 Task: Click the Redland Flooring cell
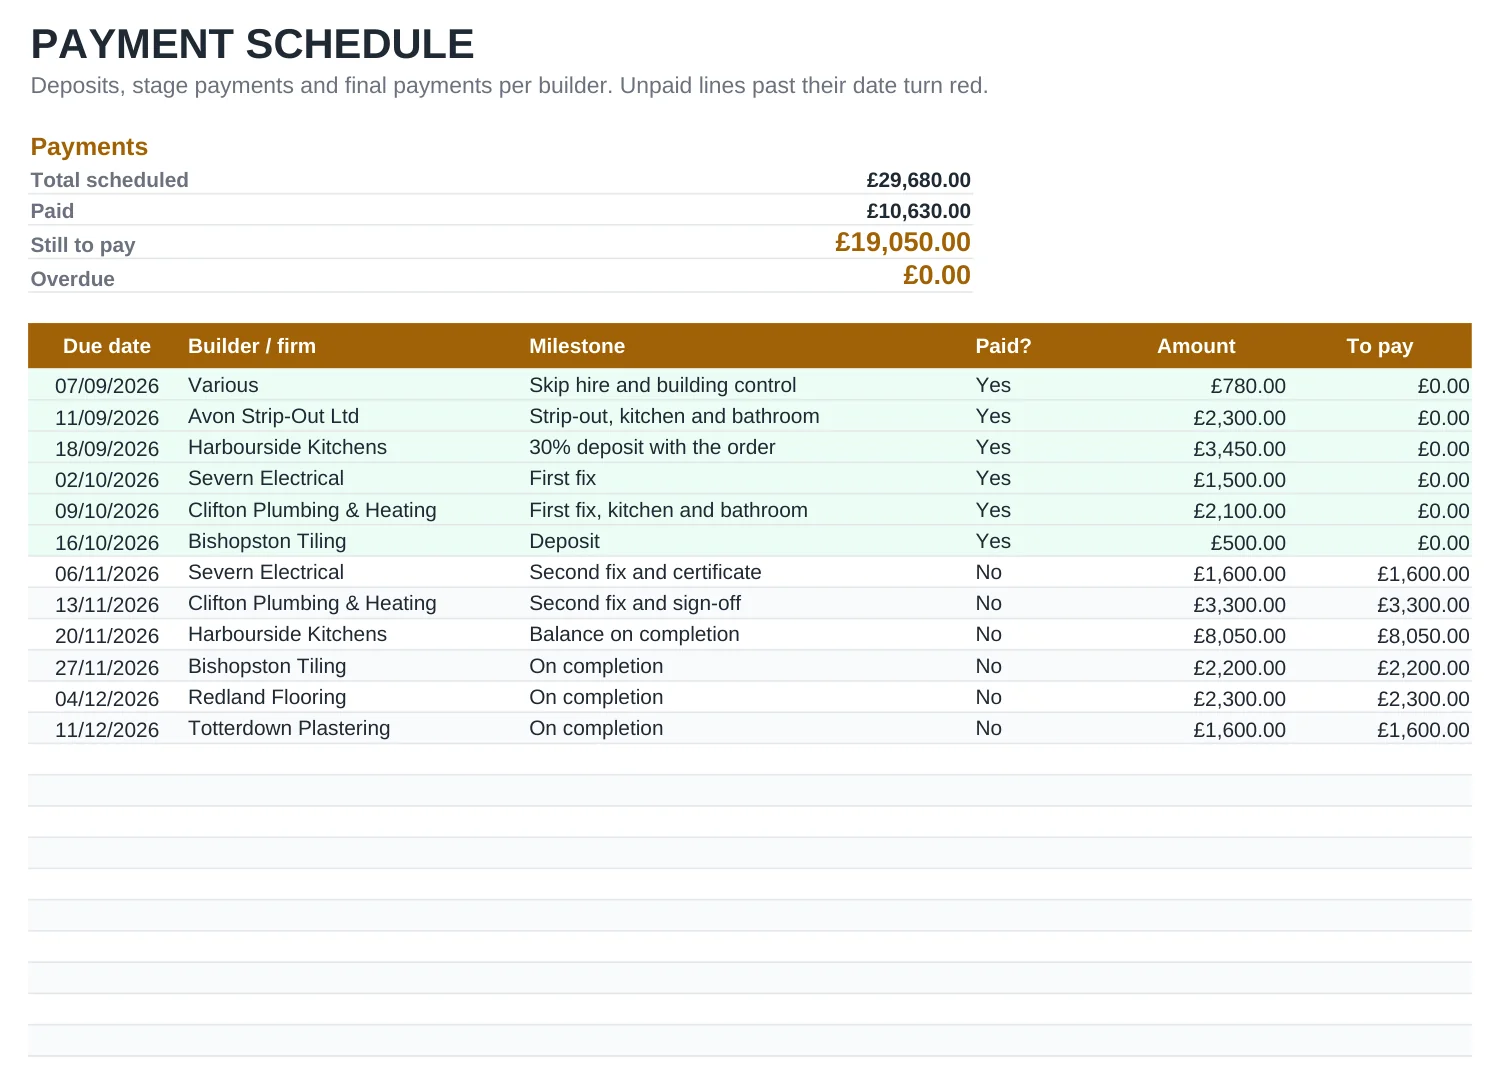point(267,697)
